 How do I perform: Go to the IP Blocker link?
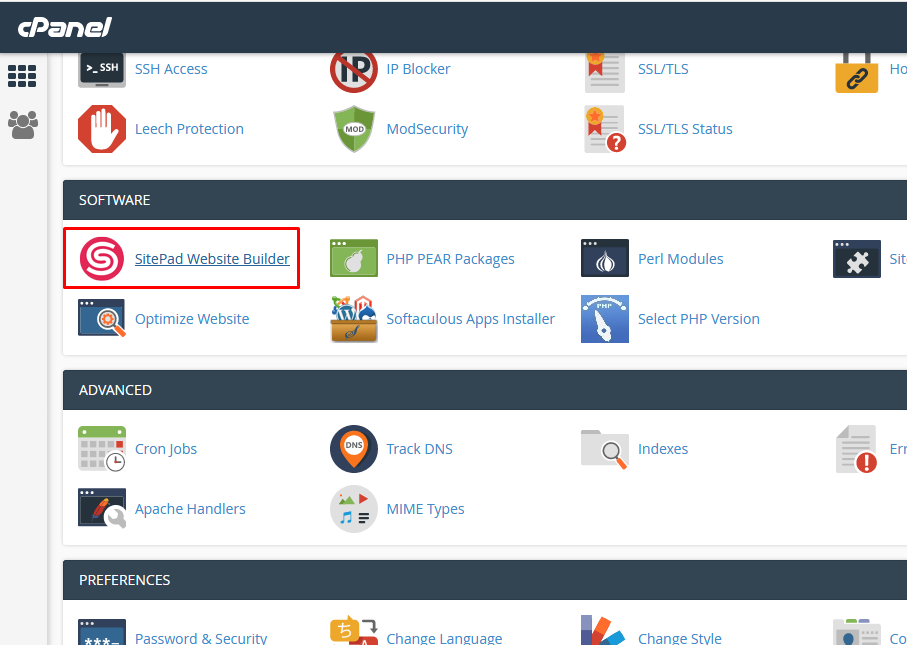[x=418, y=69]
